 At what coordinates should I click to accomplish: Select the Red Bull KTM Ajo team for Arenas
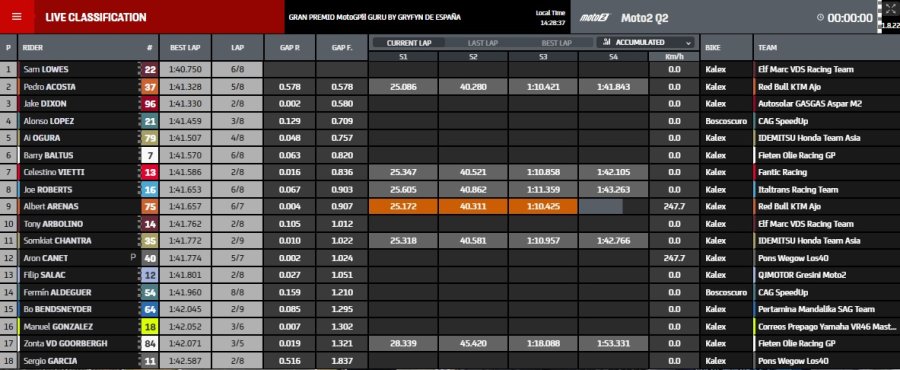coord(789,207)
